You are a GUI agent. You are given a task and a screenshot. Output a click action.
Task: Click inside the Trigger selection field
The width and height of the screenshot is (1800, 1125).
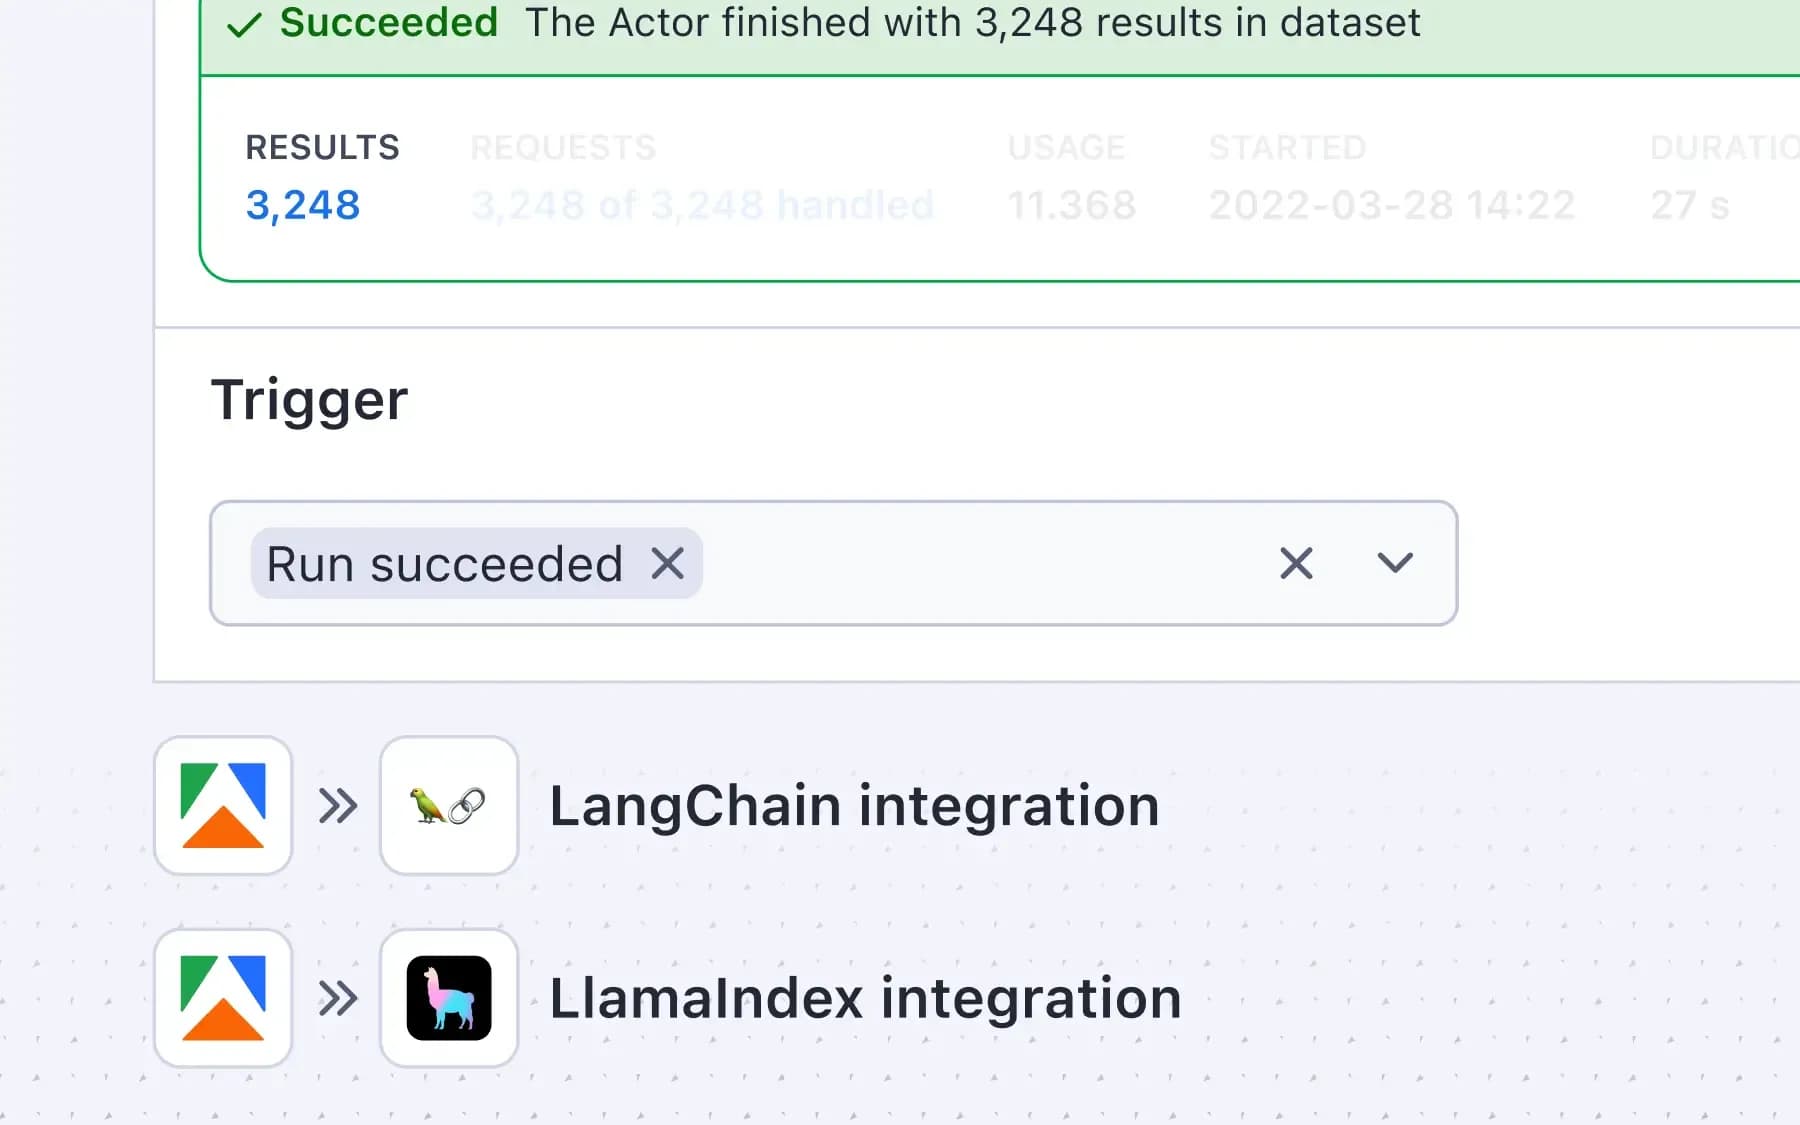click(x=980, y=563)
